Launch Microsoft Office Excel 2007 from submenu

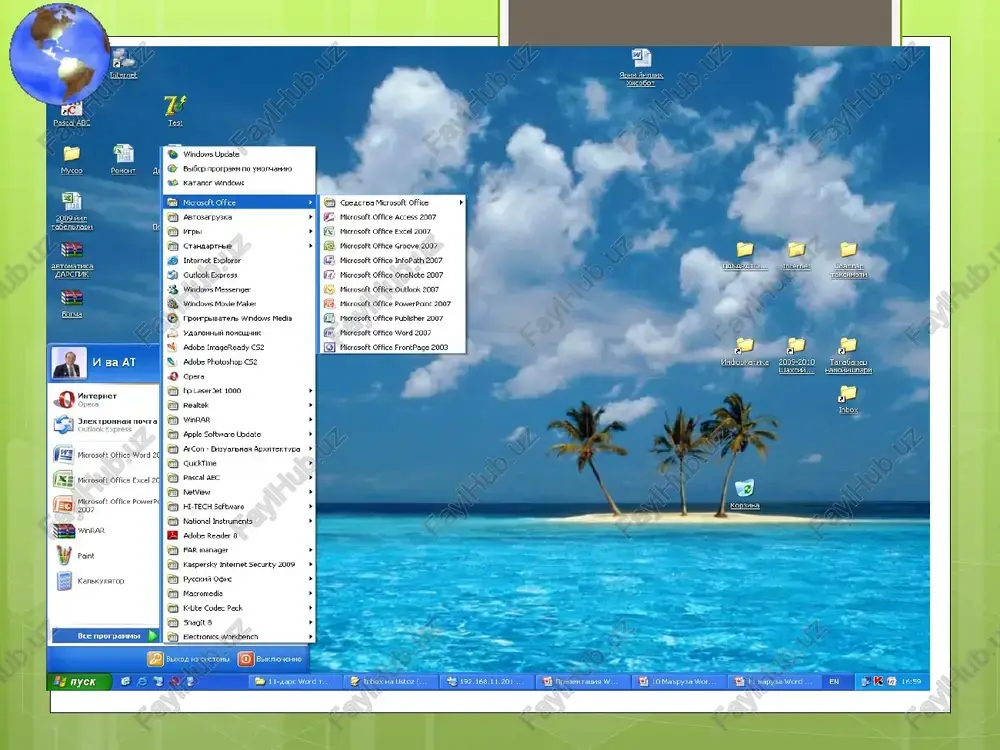(x=392, y=232)
